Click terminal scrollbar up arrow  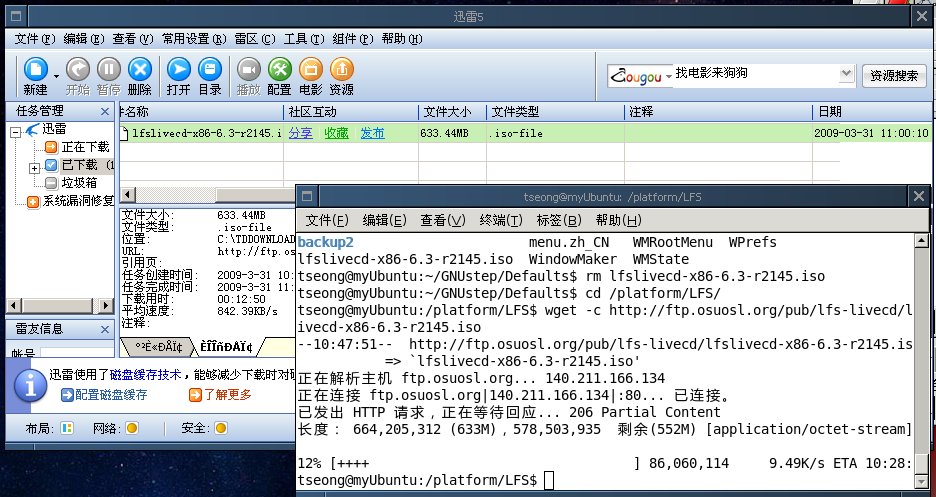click(921, 241)
